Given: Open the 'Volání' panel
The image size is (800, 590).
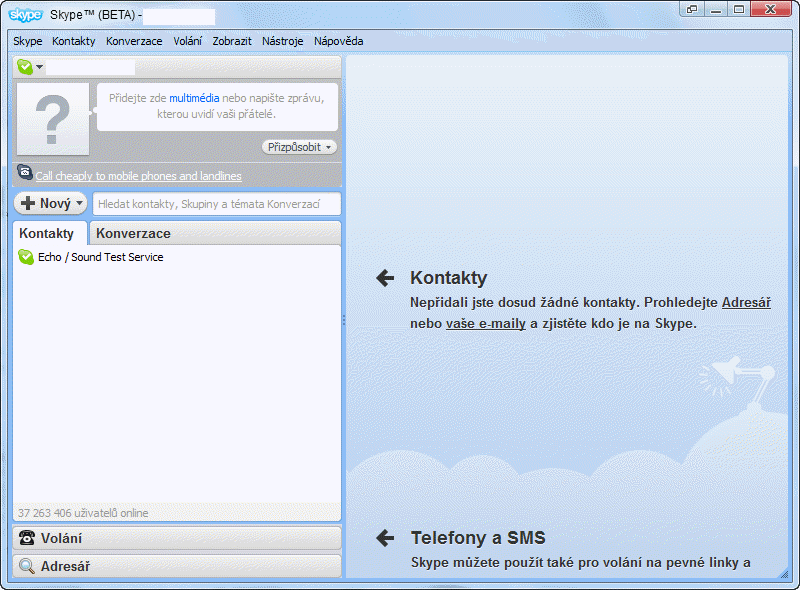Looking at the screenshot, I should tap(177, 538).
